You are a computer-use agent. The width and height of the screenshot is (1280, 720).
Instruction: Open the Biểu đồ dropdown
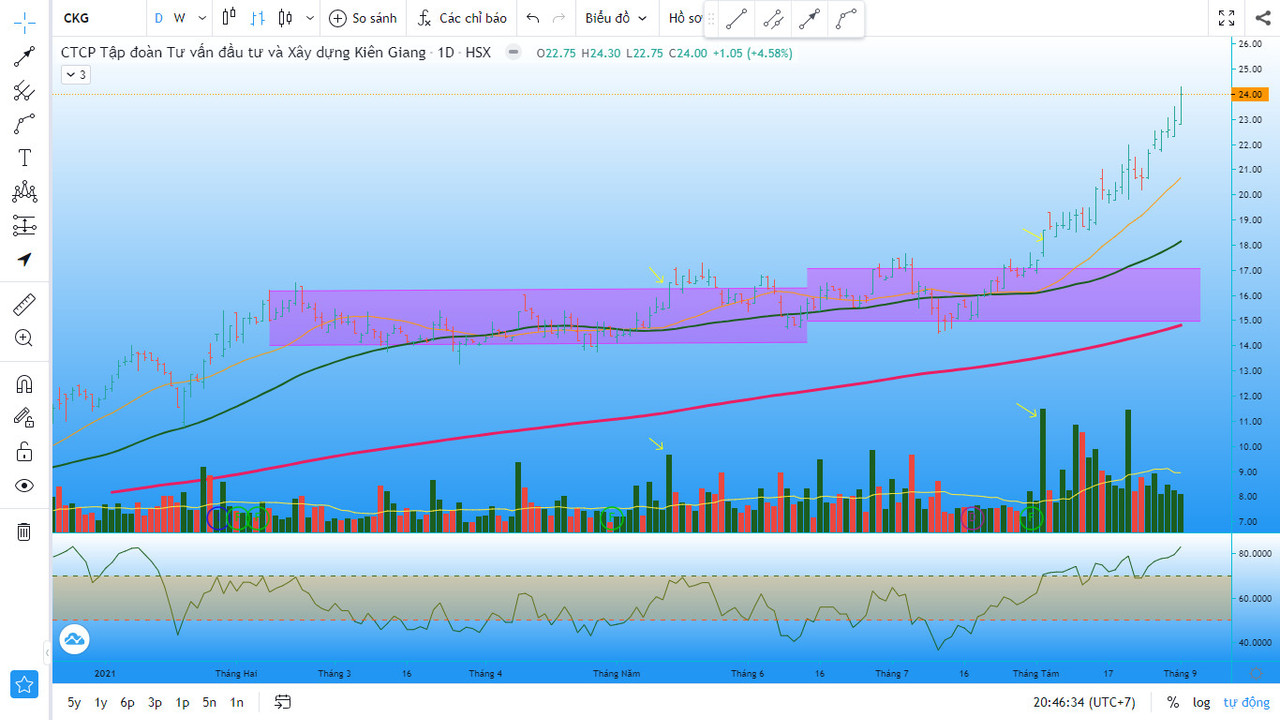click(616, 18)
